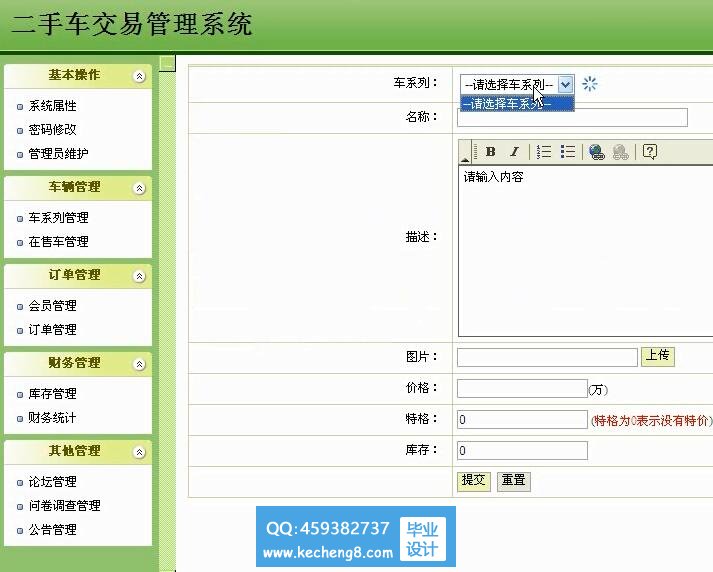Open 会员管理 section

(x=52, y=306)
